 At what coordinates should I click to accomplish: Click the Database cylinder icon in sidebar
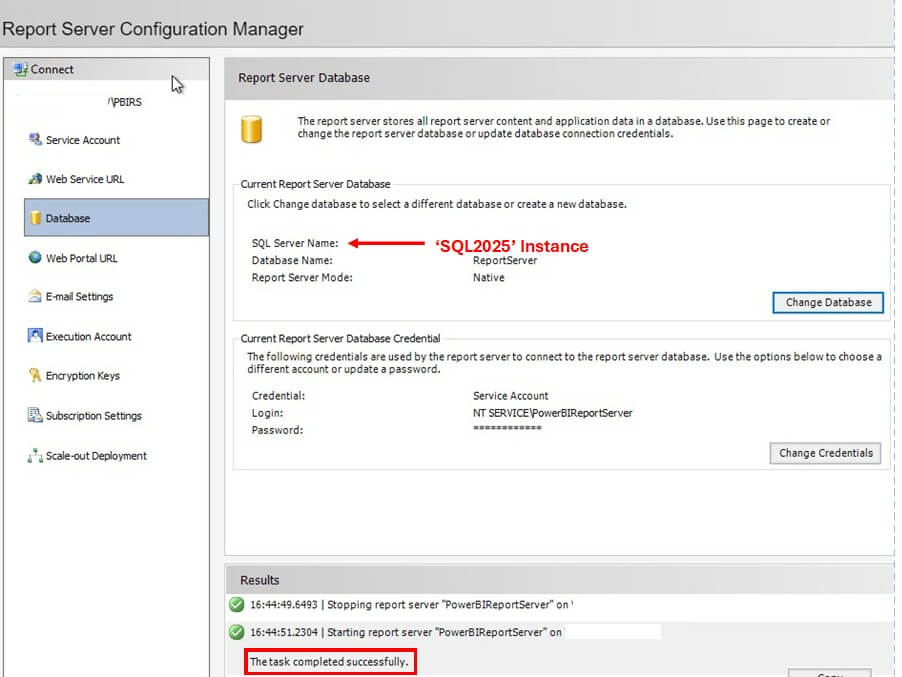(36, 218)
